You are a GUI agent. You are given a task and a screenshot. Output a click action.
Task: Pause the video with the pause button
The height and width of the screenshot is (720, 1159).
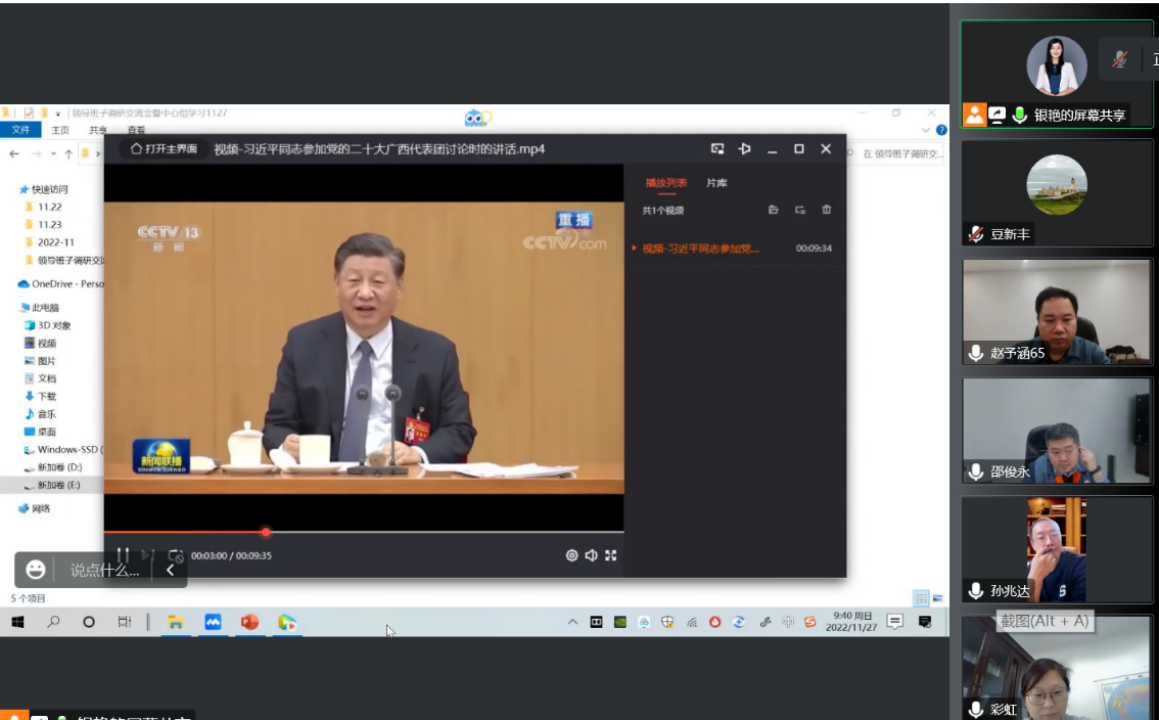[123, 555]
